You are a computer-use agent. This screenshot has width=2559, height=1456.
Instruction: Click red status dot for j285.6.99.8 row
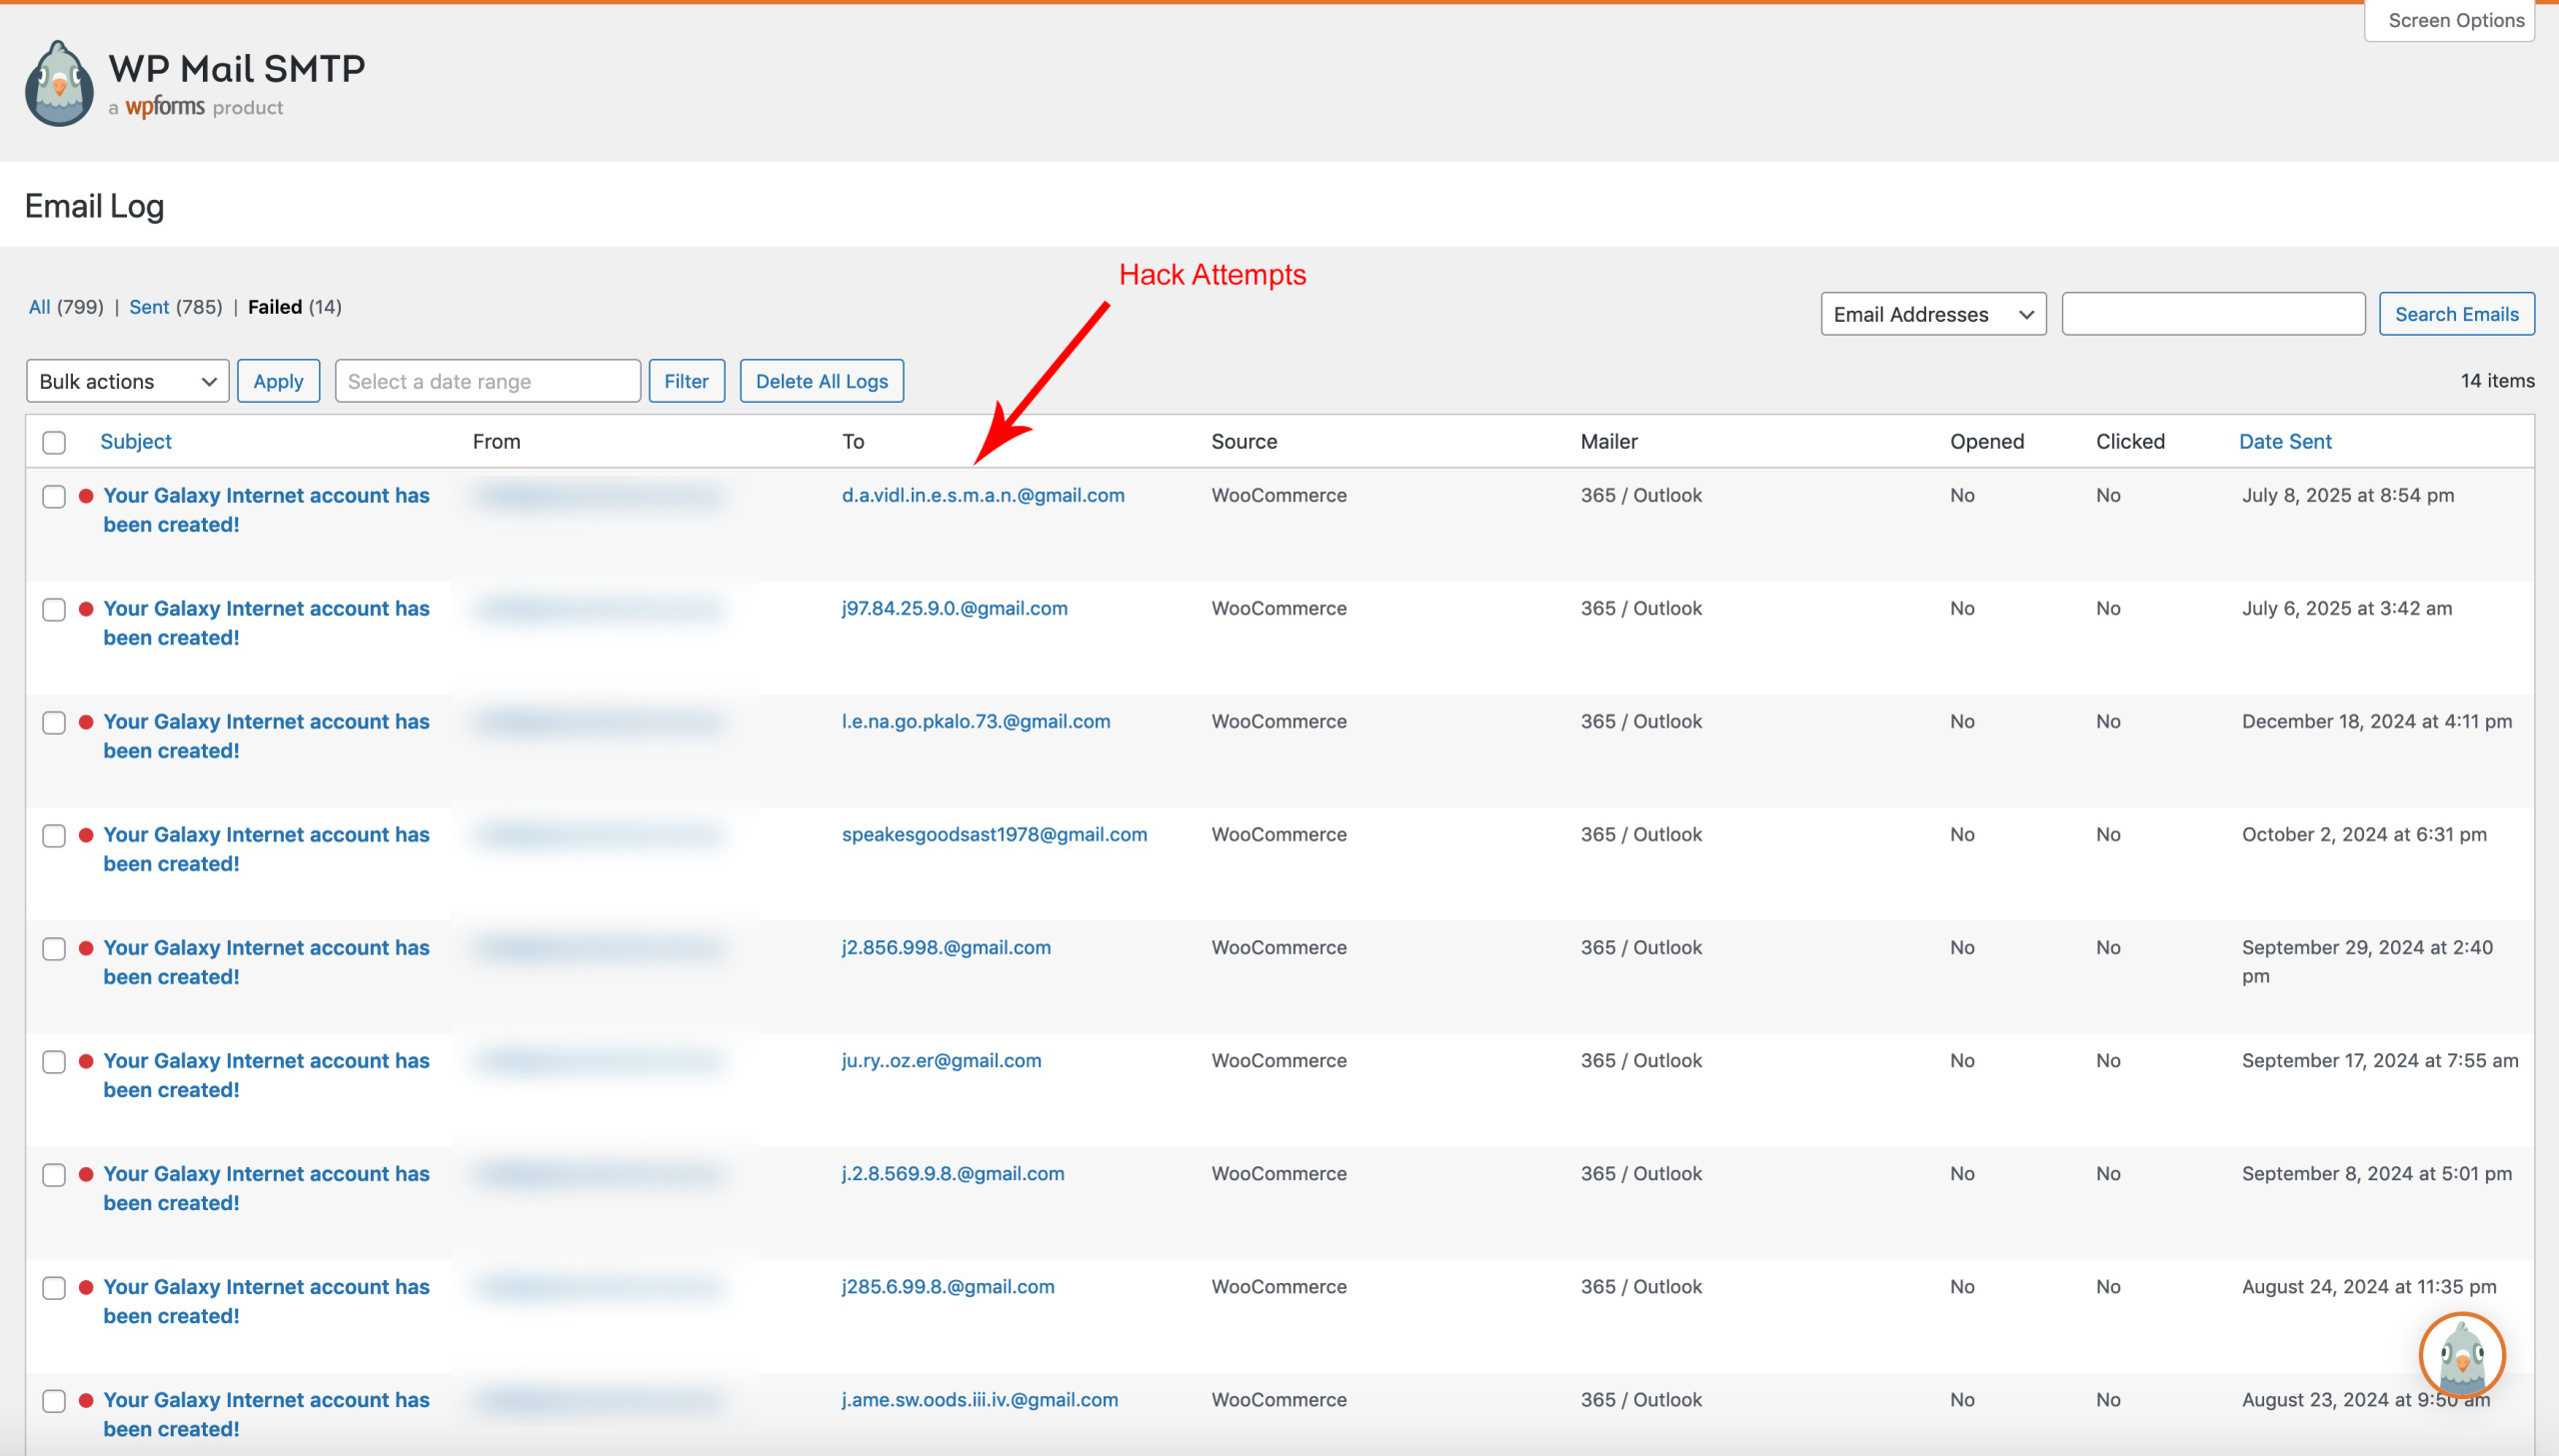pyautogui.click(x=86, y=1287)
